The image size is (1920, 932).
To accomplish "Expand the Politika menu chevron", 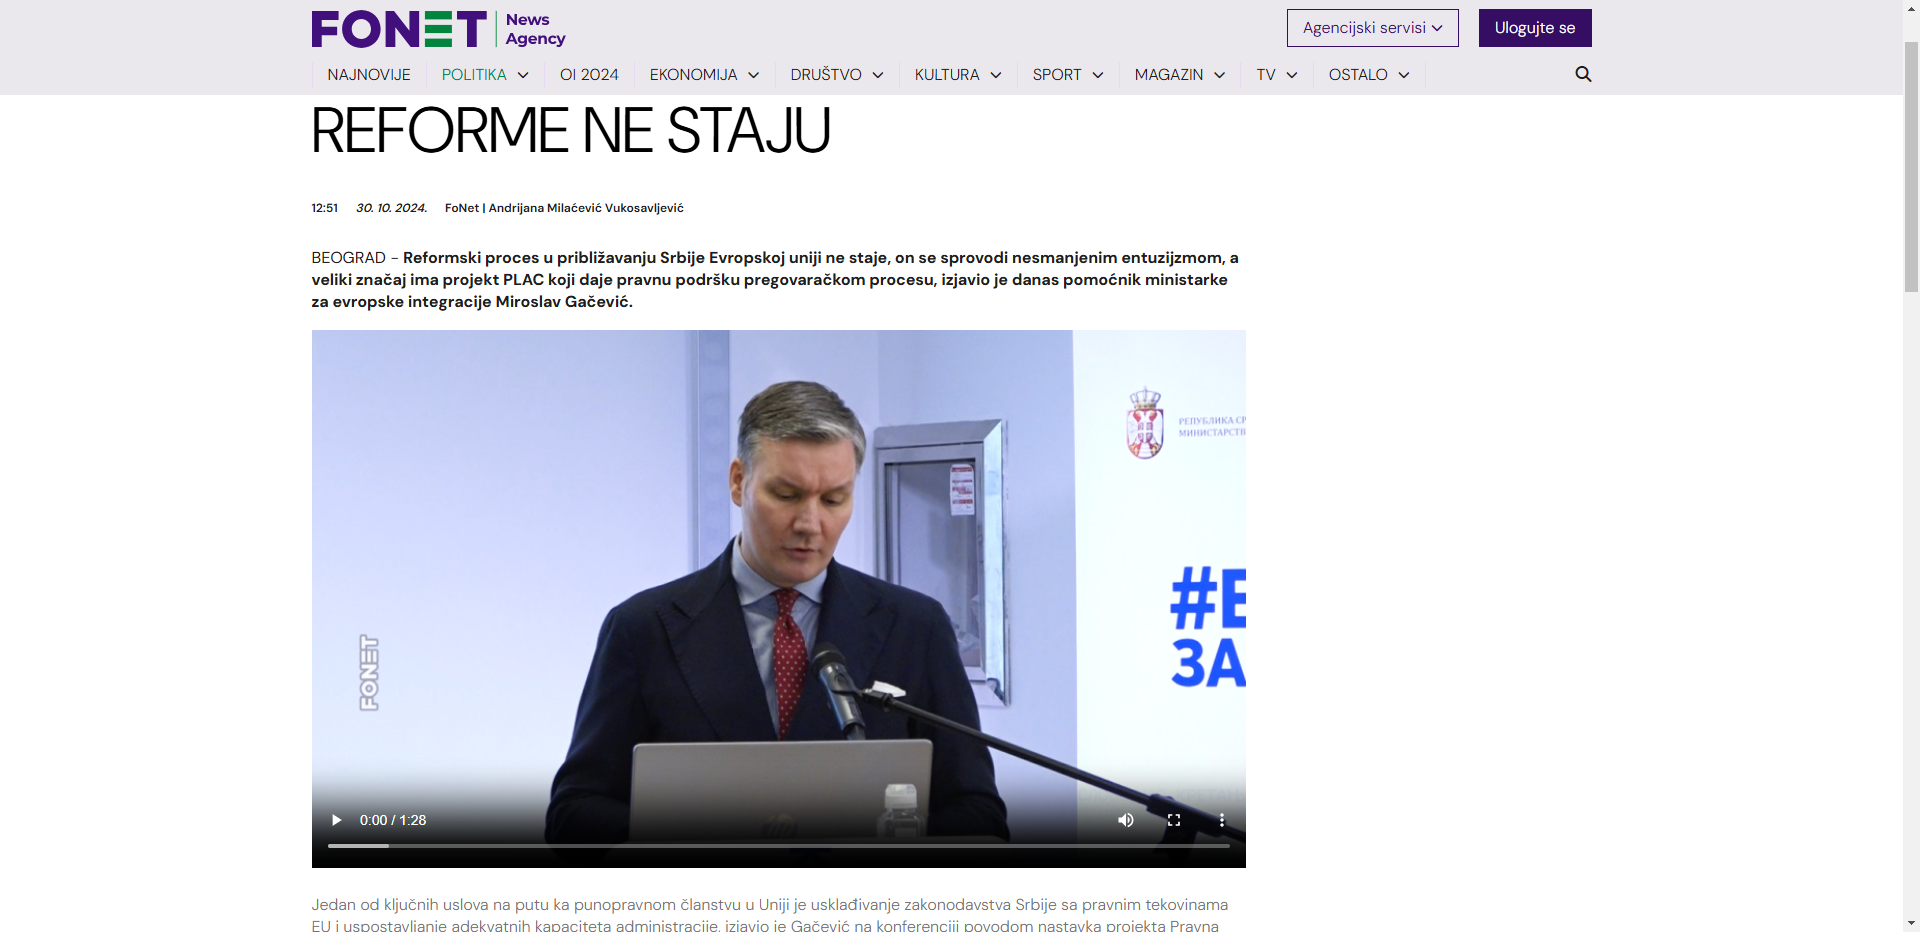I will tap(523, 75).
